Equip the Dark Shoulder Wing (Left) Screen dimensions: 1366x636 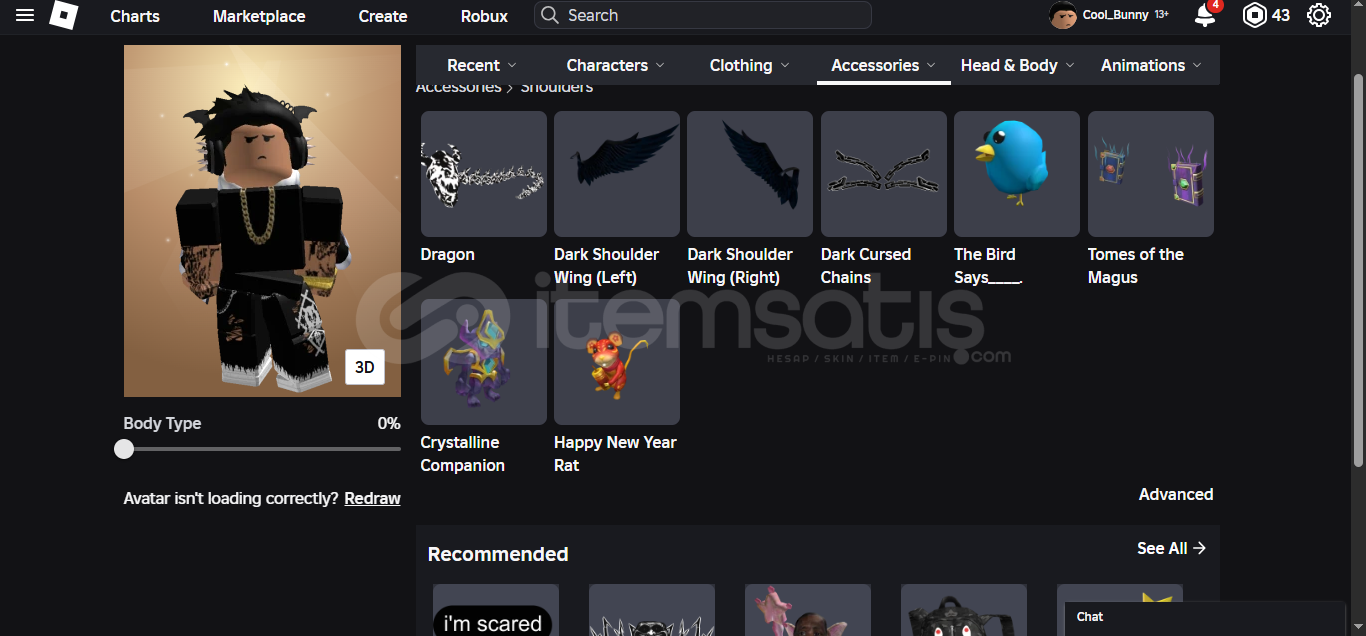point(617,174)
